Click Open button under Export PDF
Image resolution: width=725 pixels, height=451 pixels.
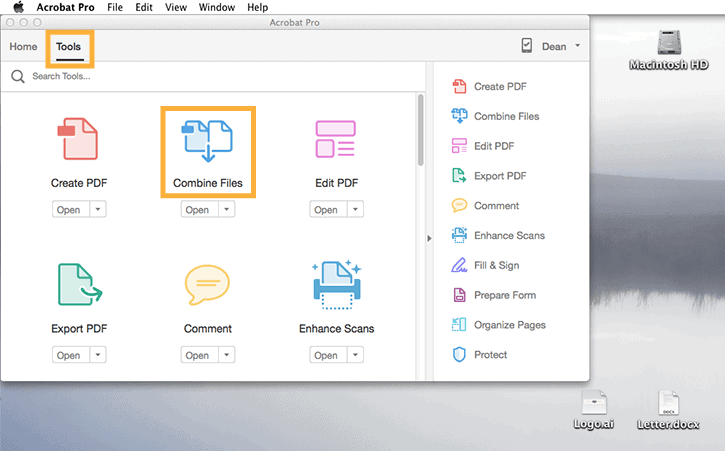(x=71, y=355)
